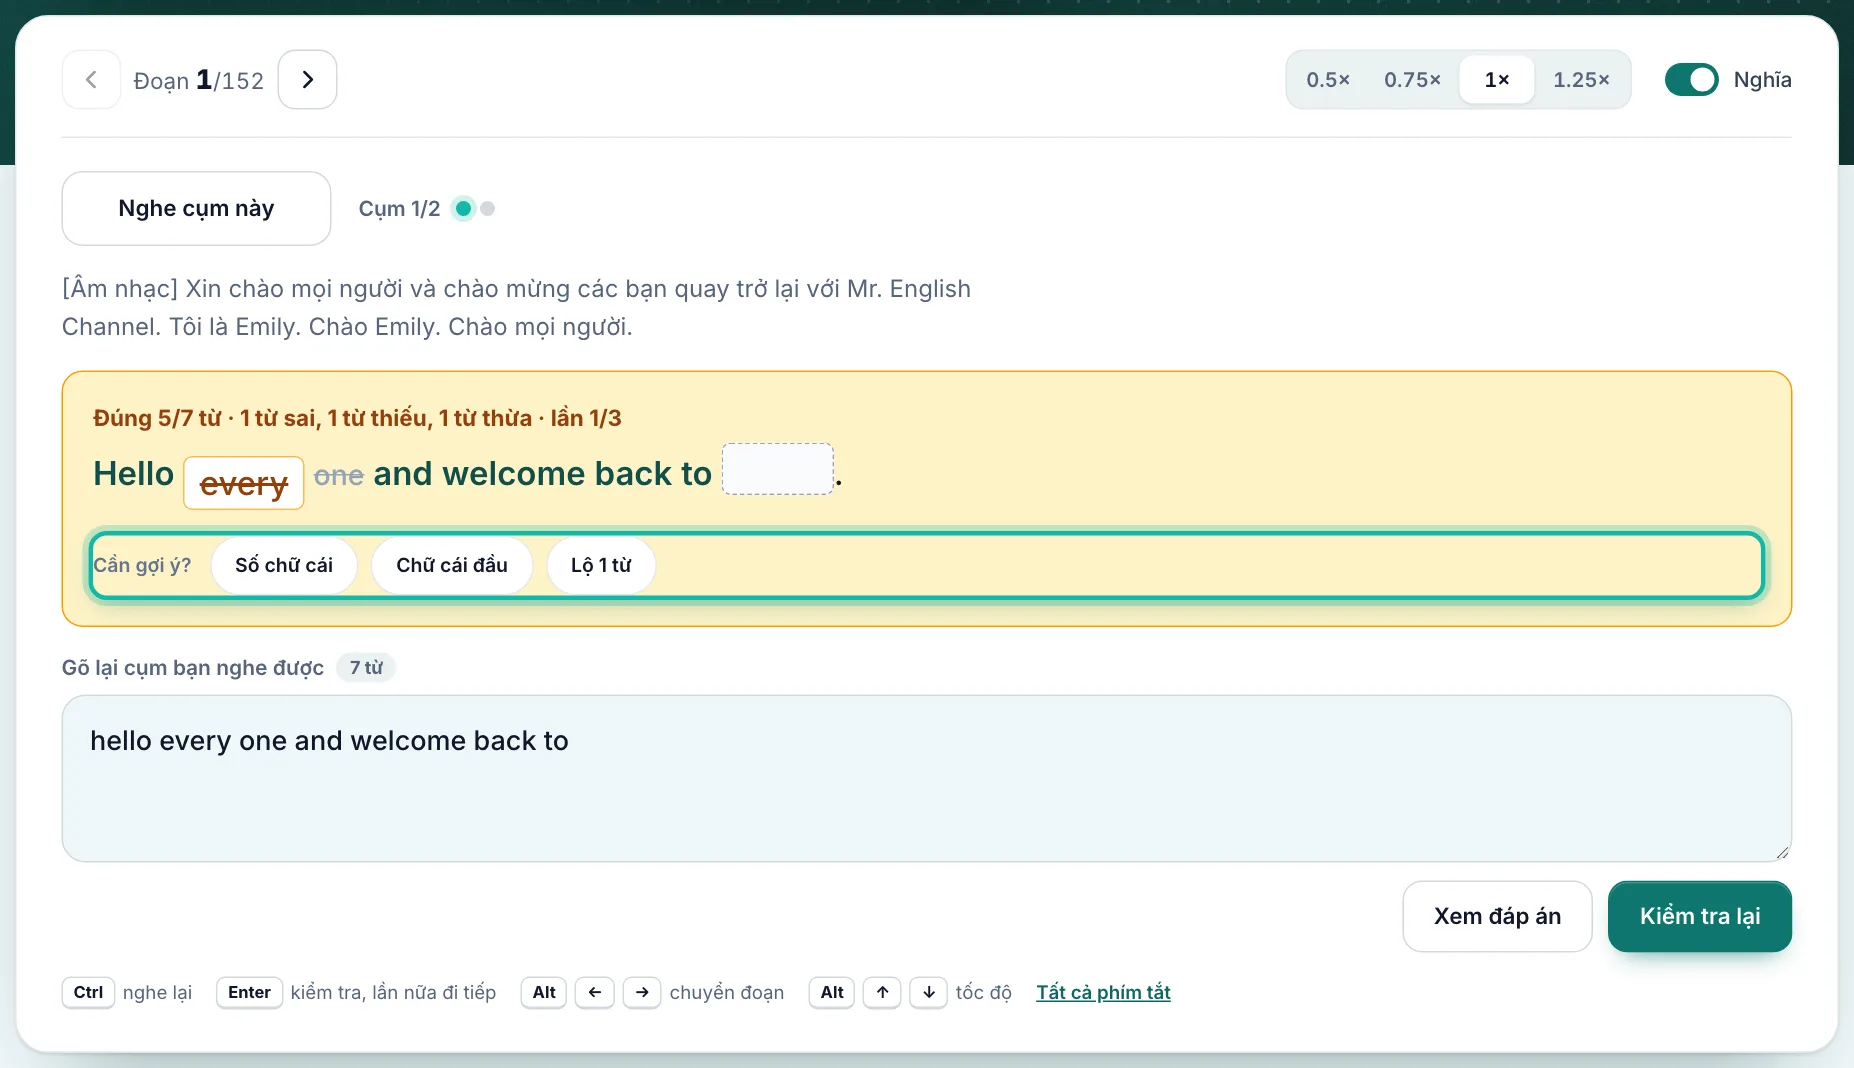Set playback speed to 1.25×

tap(1581, 80)
